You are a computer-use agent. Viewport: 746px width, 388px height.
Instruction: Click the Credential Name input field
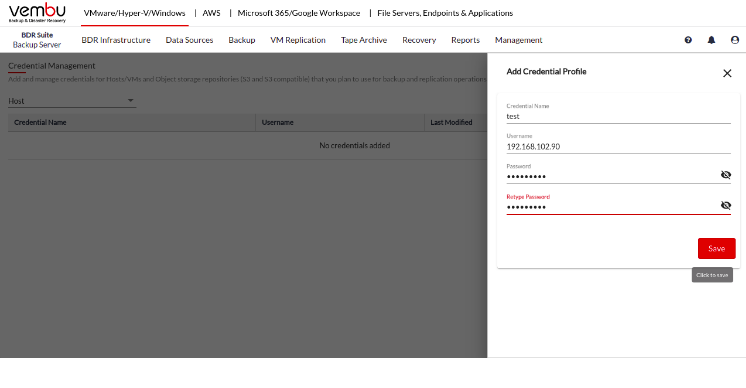(x=618, y=116)
